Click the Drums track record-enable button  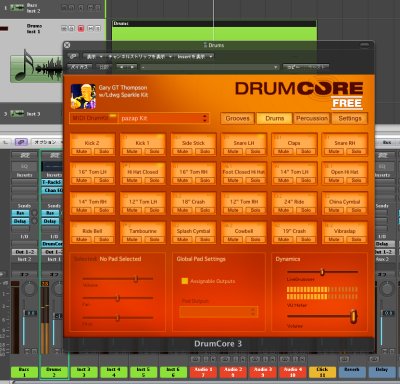point(81,28)
